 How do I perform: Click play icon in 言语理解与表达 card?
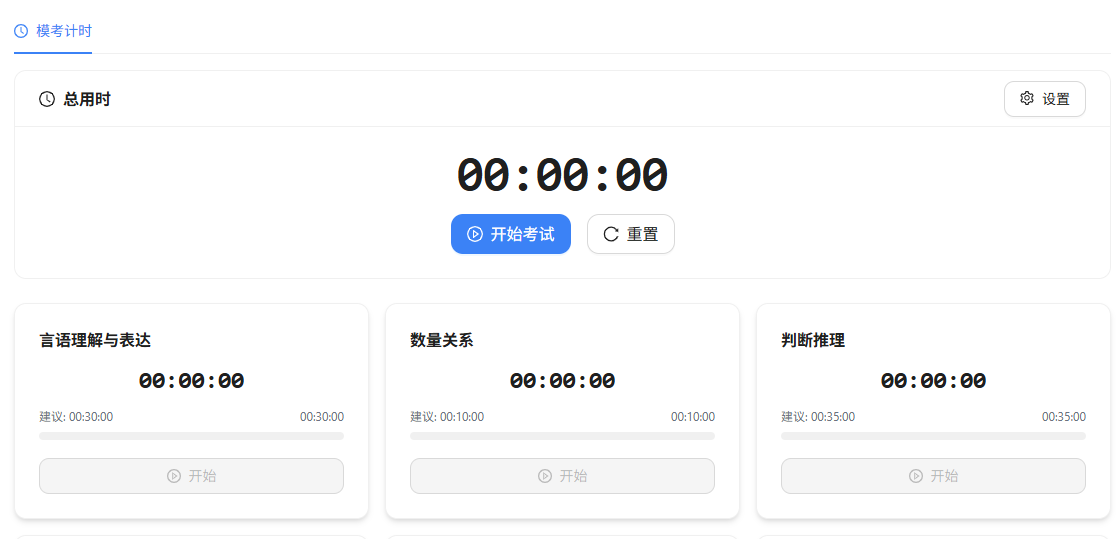tap(174, 476)
